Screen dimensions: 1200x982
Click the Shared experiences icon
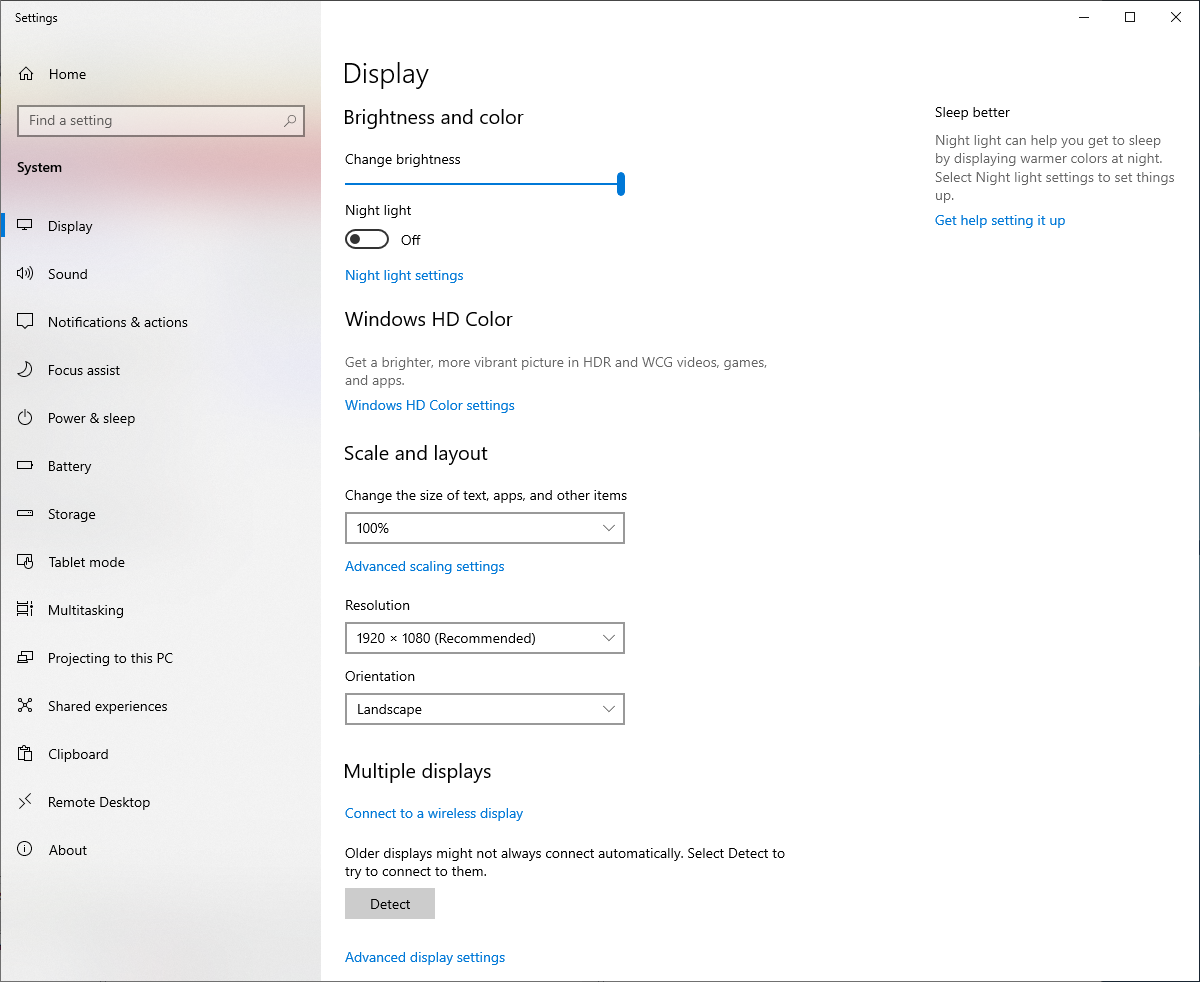coord(26,706)
